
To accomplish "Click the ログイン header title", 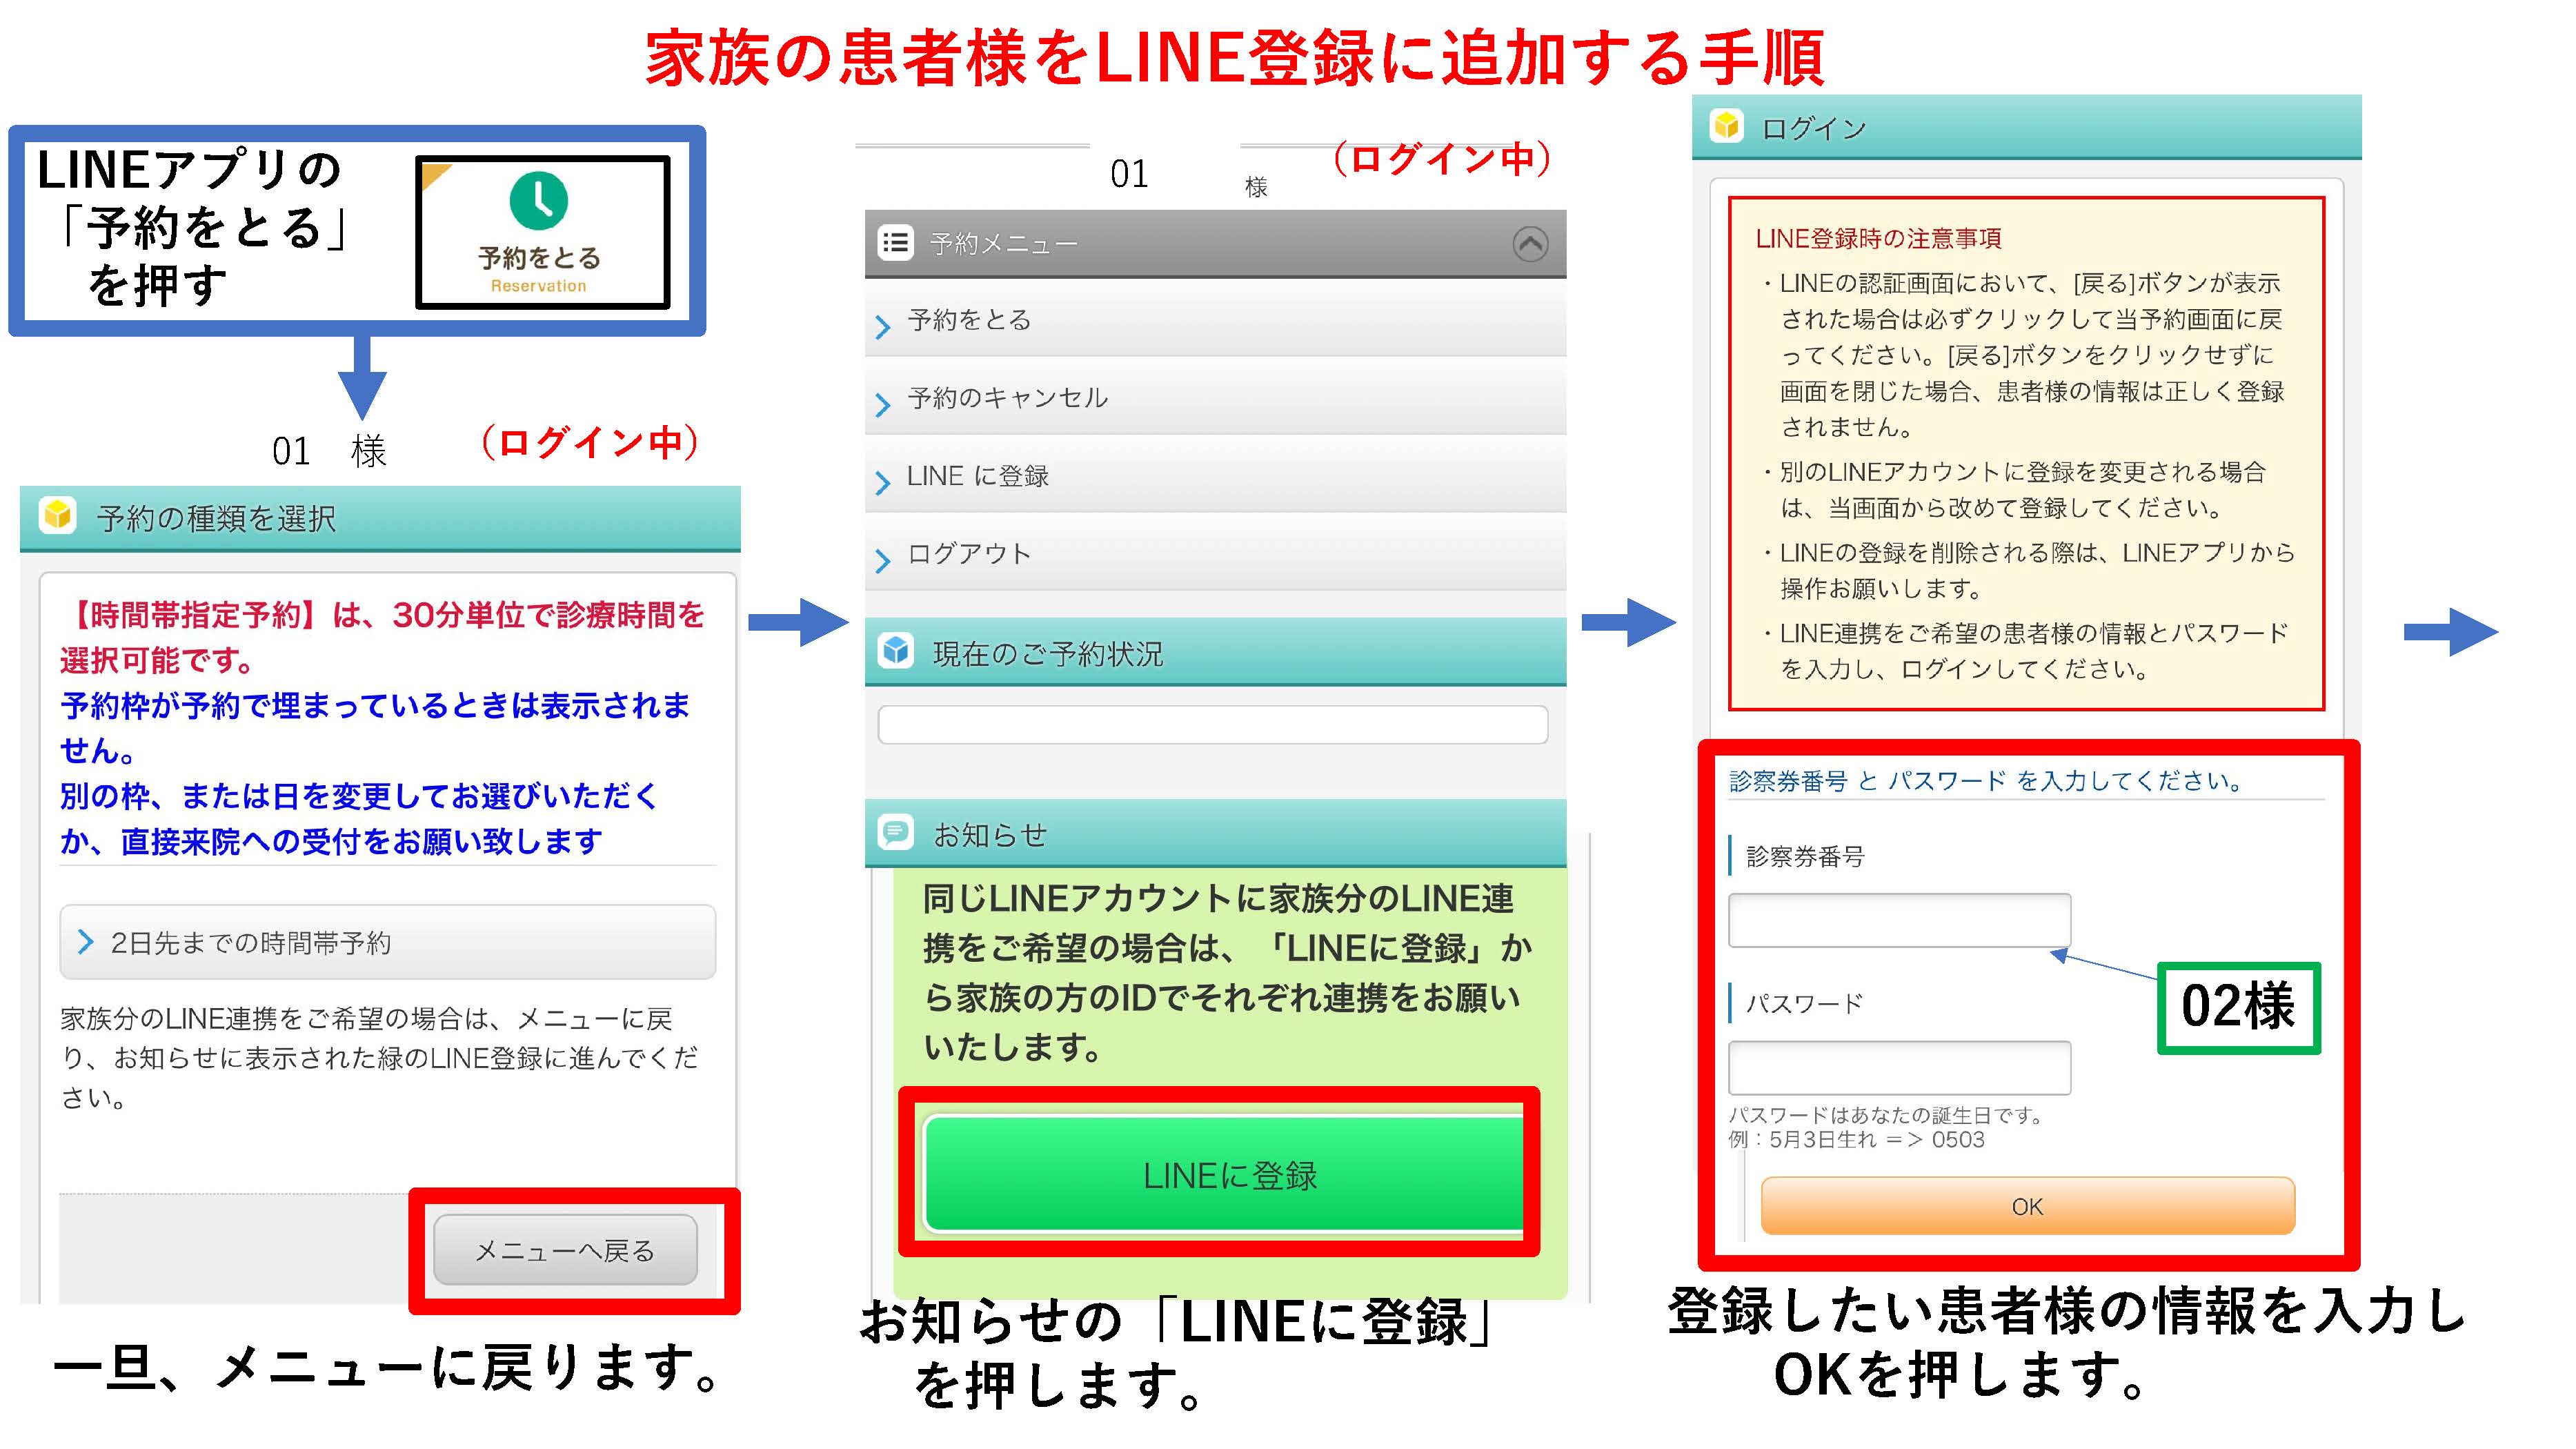I will [x=1813, y=128].
